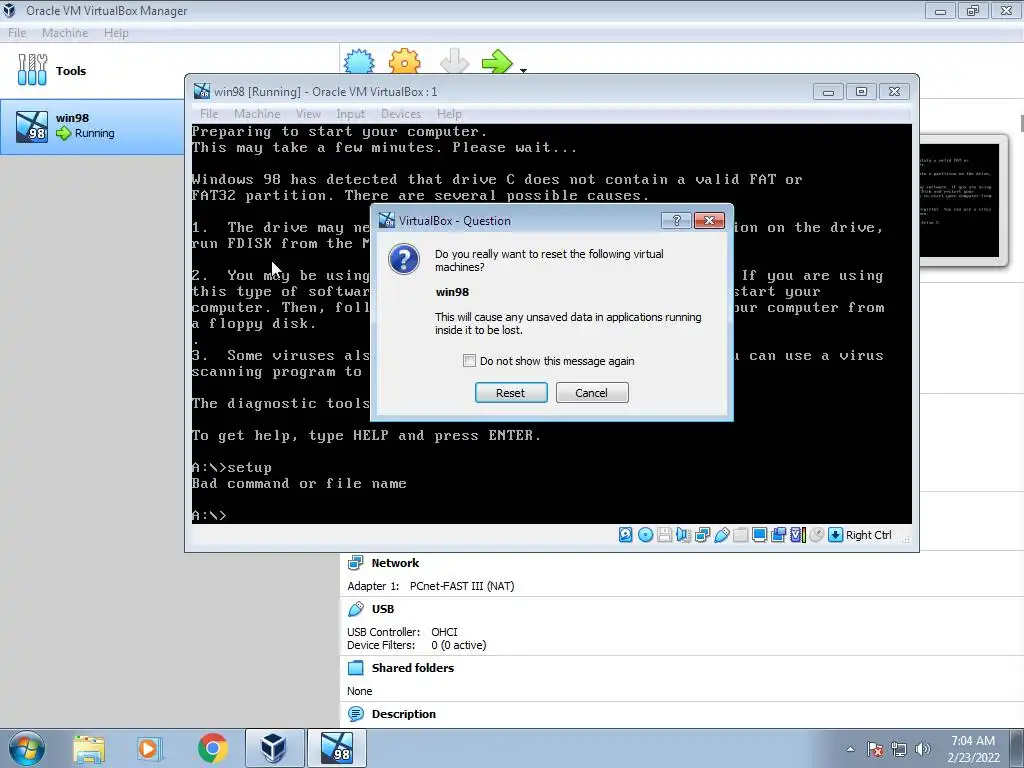This screenshot has height=768, width=1024.
Task: Open Windows Explorer from the taskbar
Action: click(89, 748)
